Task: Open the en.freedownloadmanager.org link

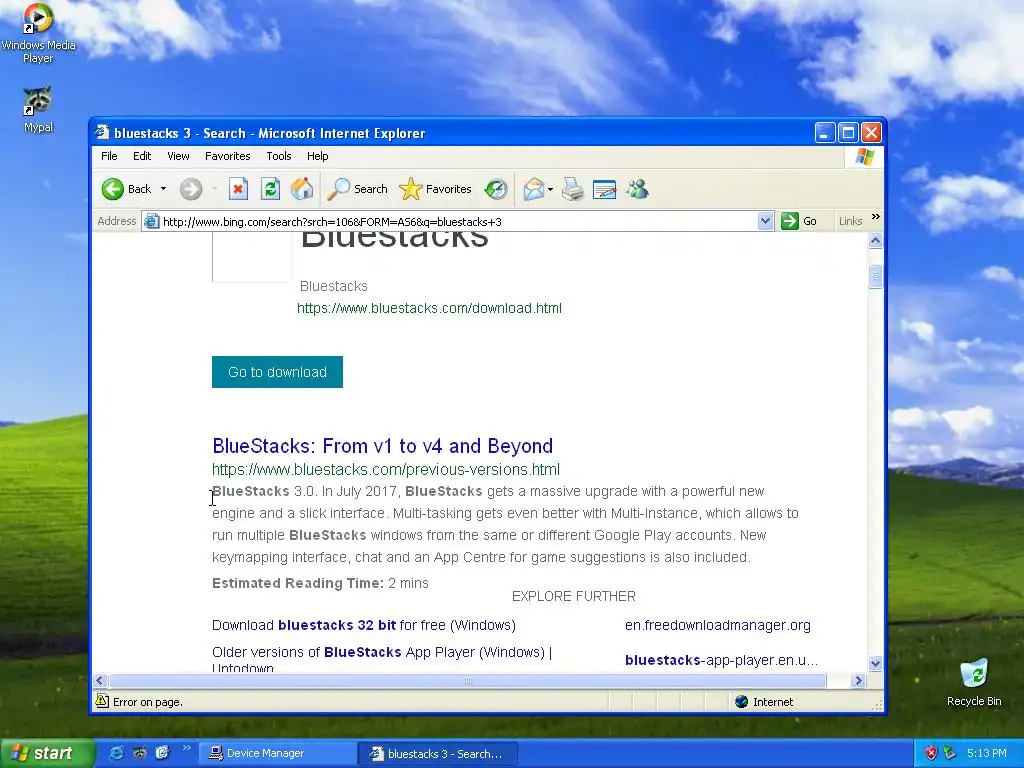Action: tap(718, 625)
